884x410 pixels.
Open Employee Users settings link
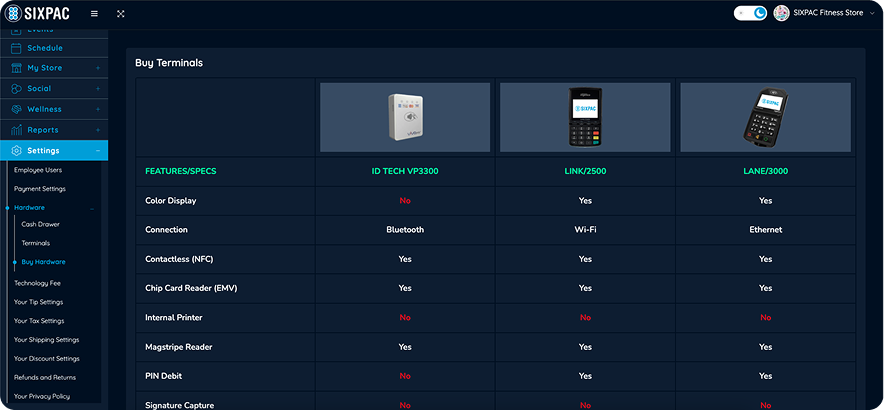pyautogui.click(x=38, y=170)
